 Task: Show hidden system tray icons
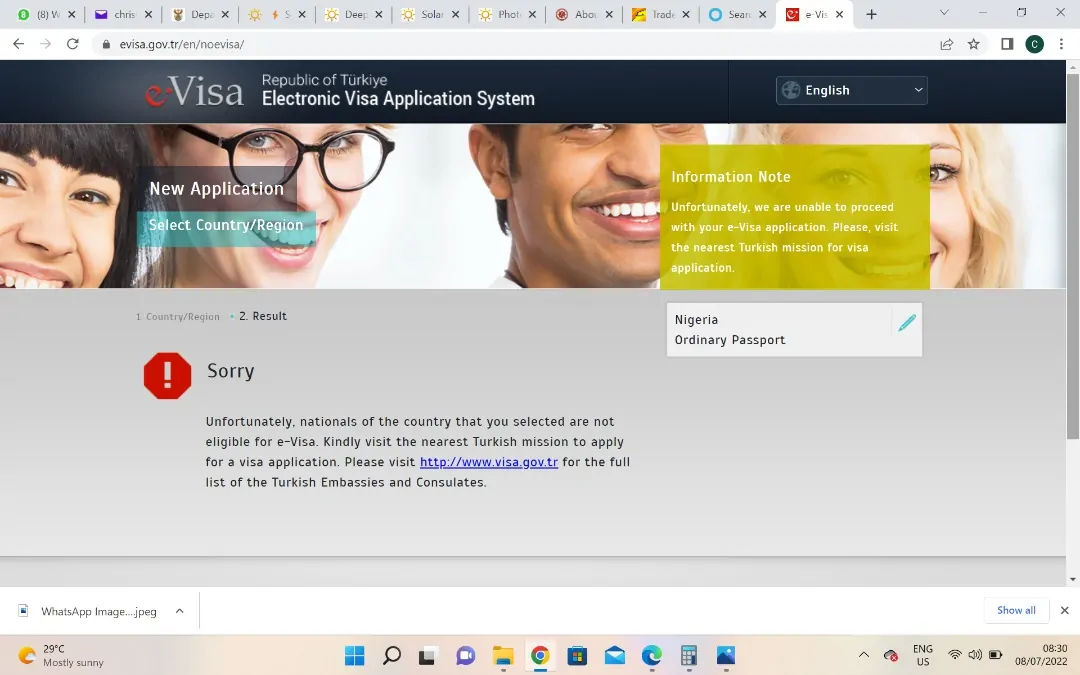tap(864, 656)
